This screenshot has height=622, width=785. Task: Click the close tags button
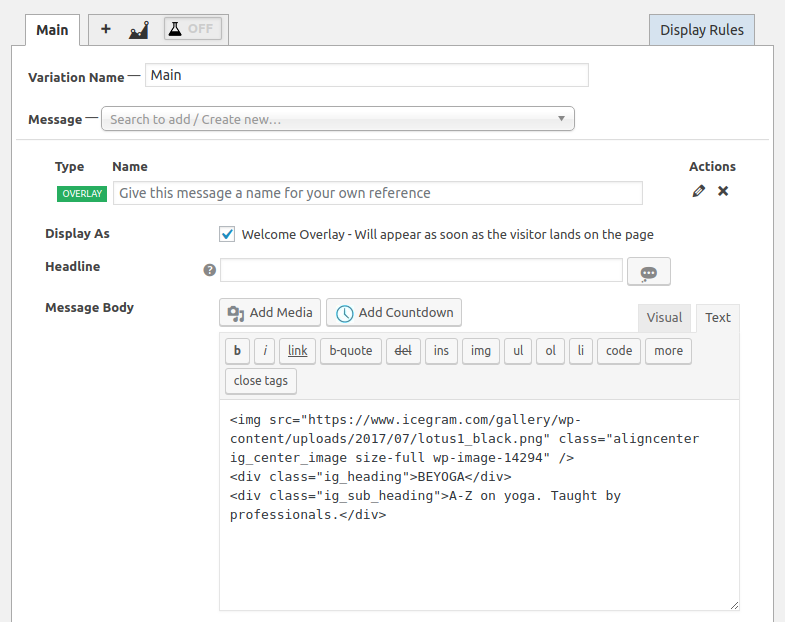(261, 381)
